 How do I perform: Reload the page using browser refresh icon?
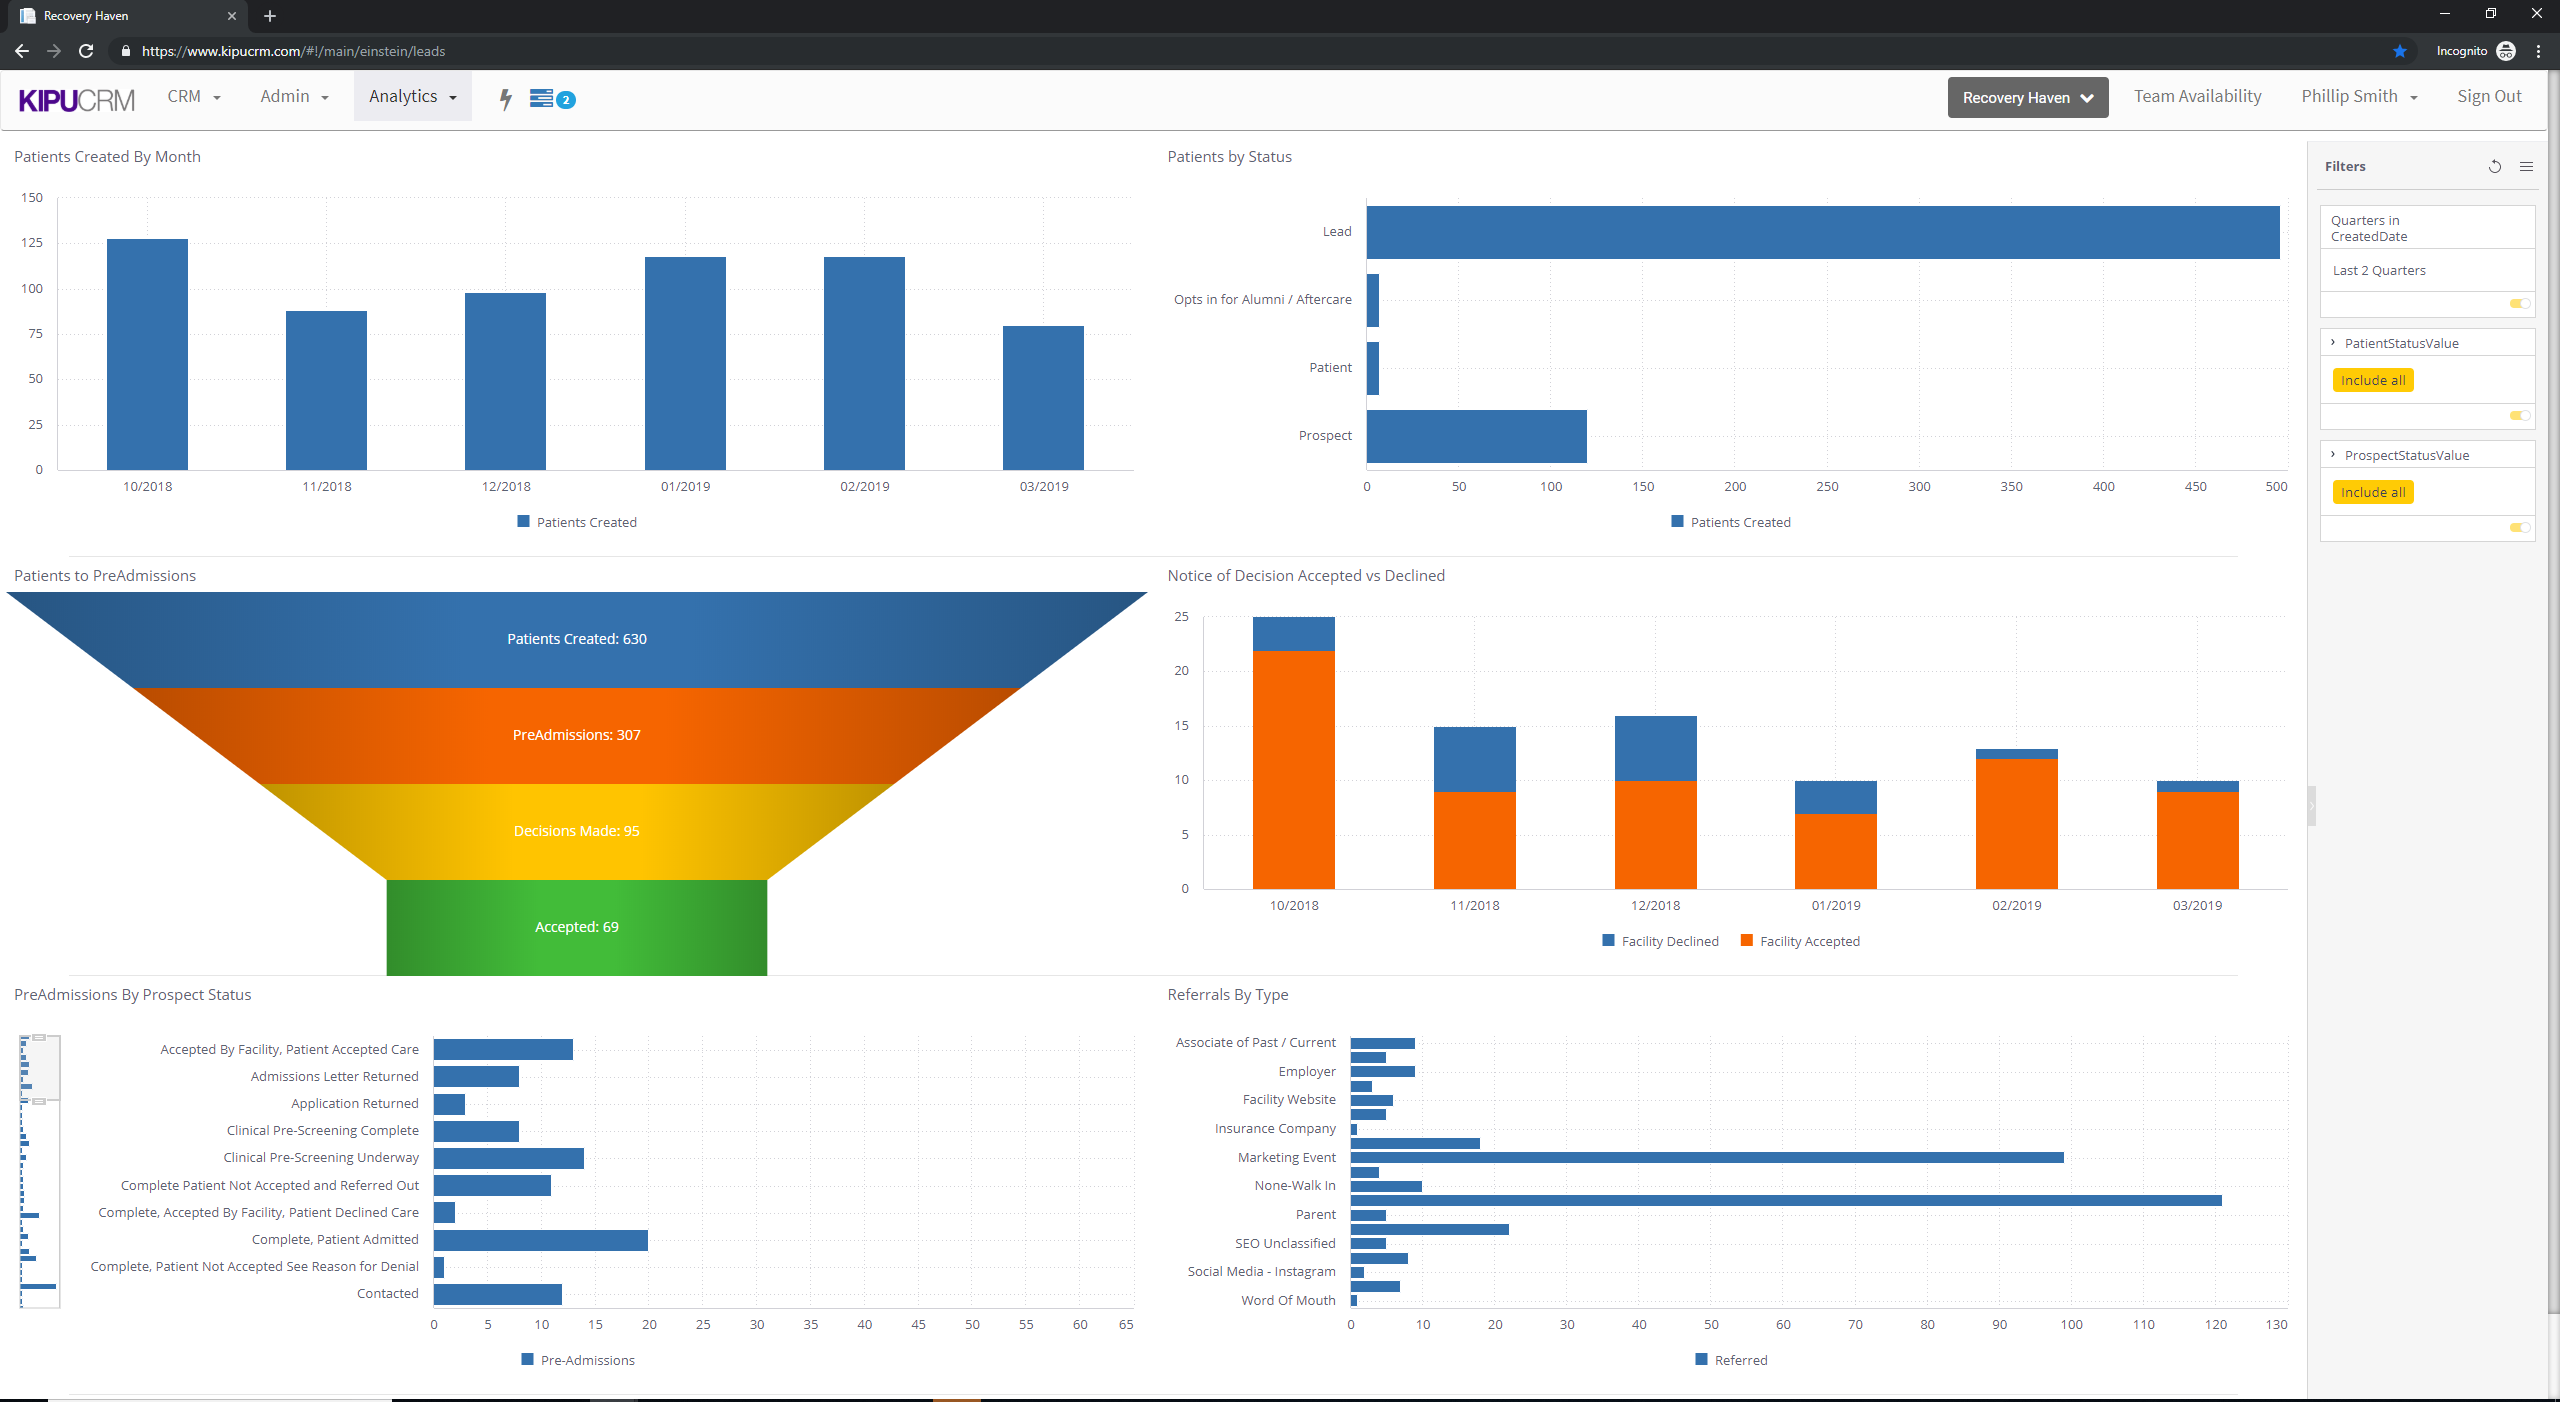click(86, 51)
